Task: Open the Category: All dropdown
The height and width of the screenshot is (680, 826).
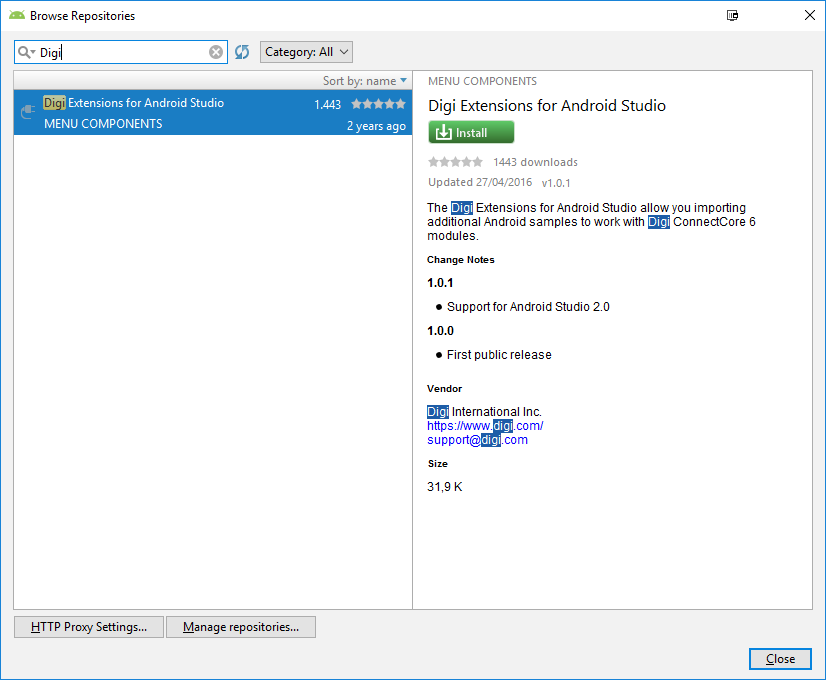Action: tap(306, 52)
